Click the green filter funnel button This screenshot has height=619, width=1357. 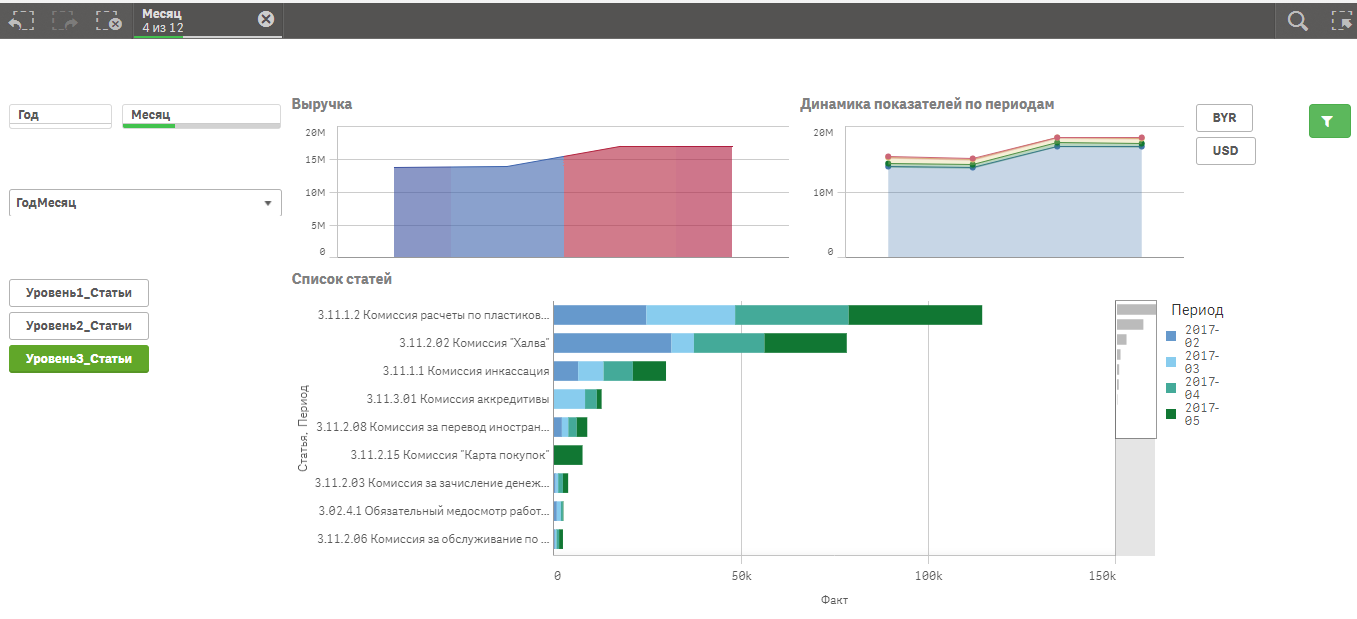1327,121
